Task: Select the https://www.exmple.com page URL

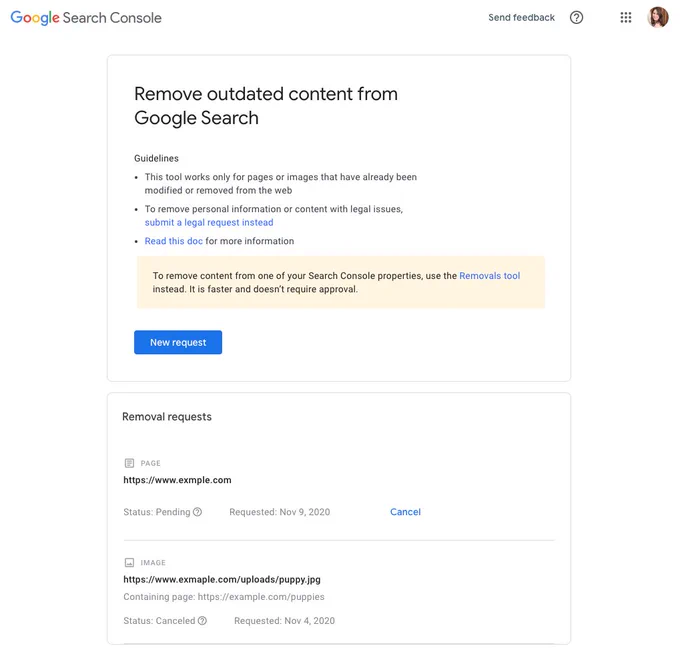Action: tap(177, 480)
